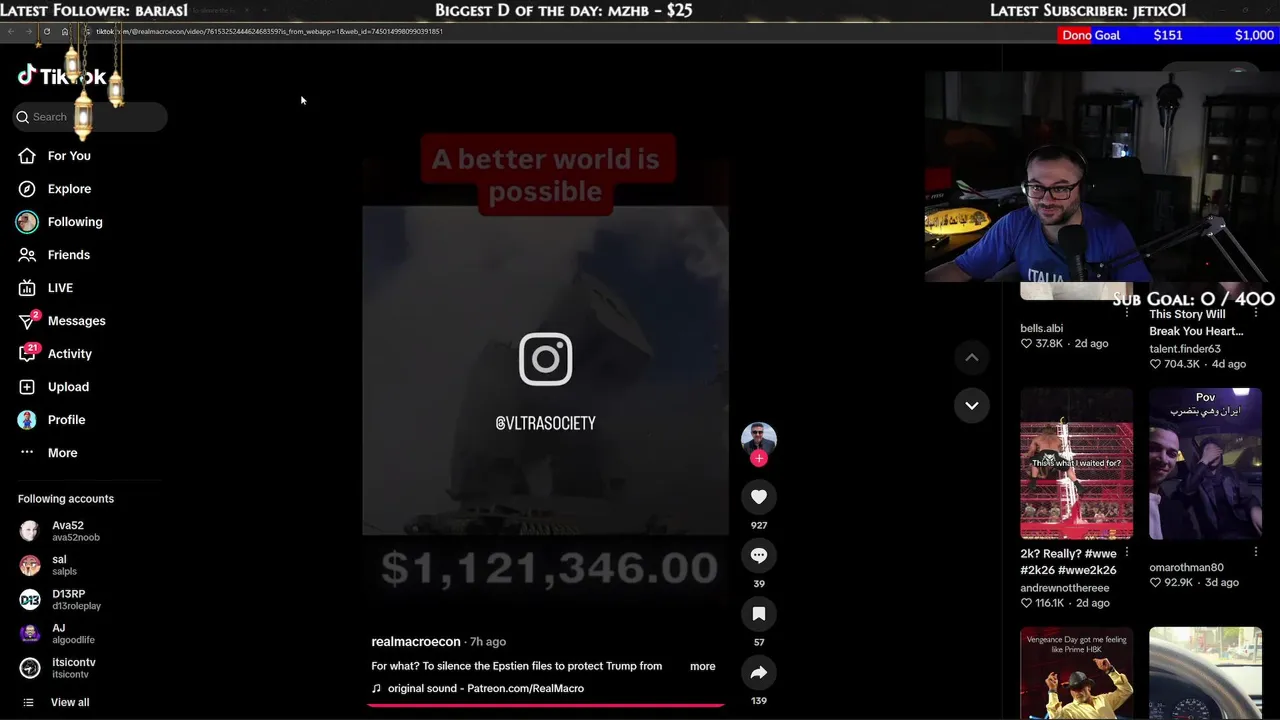Bookmark the video to favorites
Screen dimensions: 1280x720
tap(759, 614)
